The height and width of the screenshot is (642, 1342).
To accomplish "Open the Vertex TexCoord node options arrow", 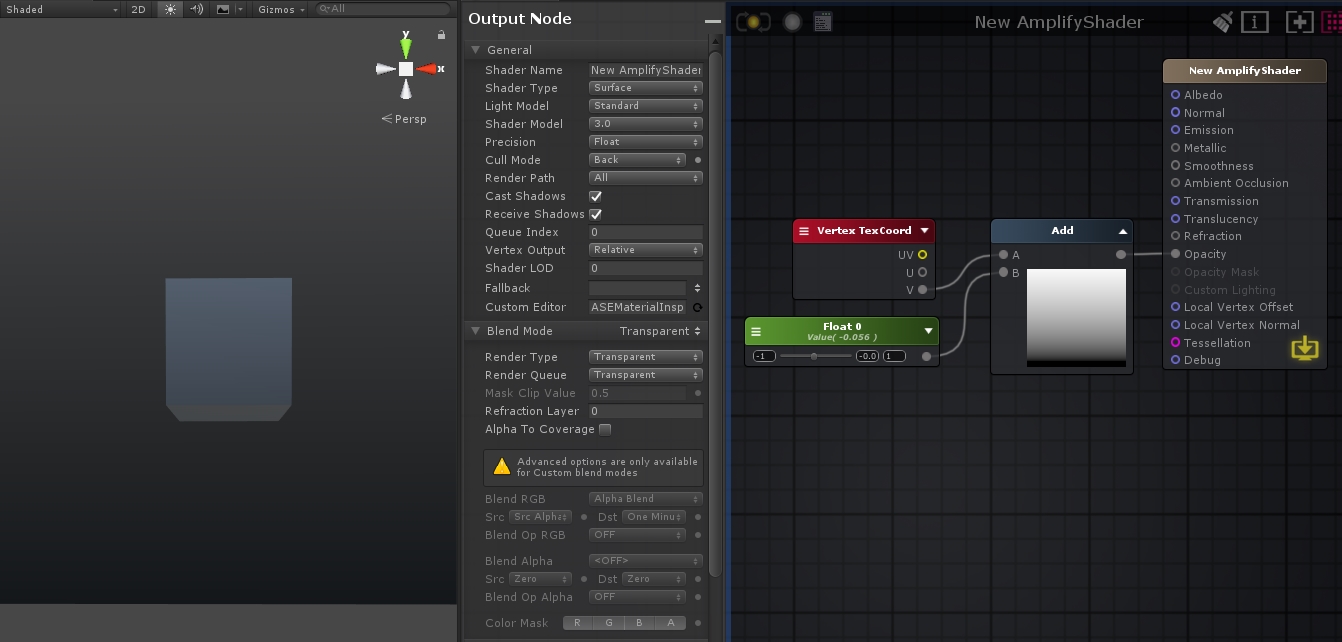I will click(924, 230).
